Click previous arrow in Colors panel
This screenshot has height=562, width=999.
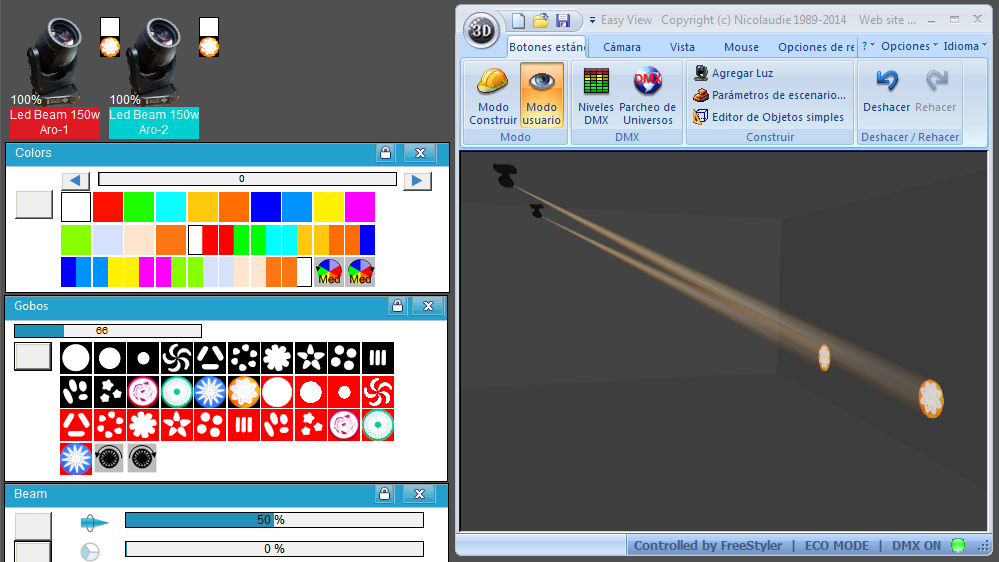[x=75, y=180]
